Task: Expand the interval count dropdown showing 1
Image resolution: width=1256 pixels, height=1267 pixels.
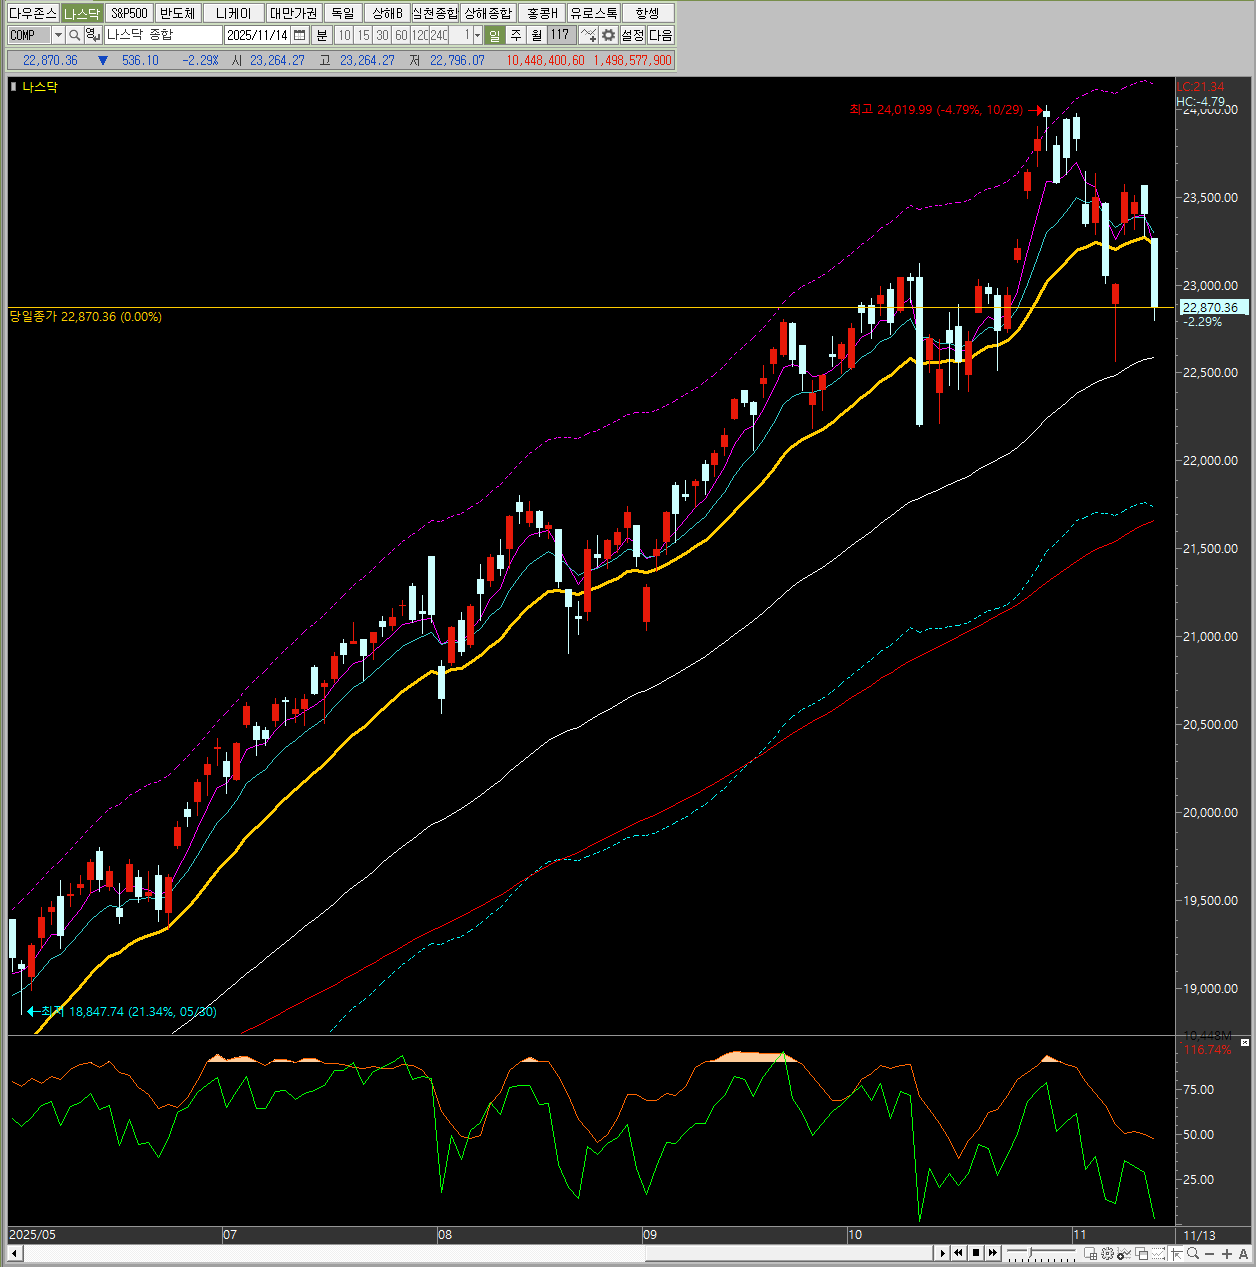Action: click(x=477, y=35)
